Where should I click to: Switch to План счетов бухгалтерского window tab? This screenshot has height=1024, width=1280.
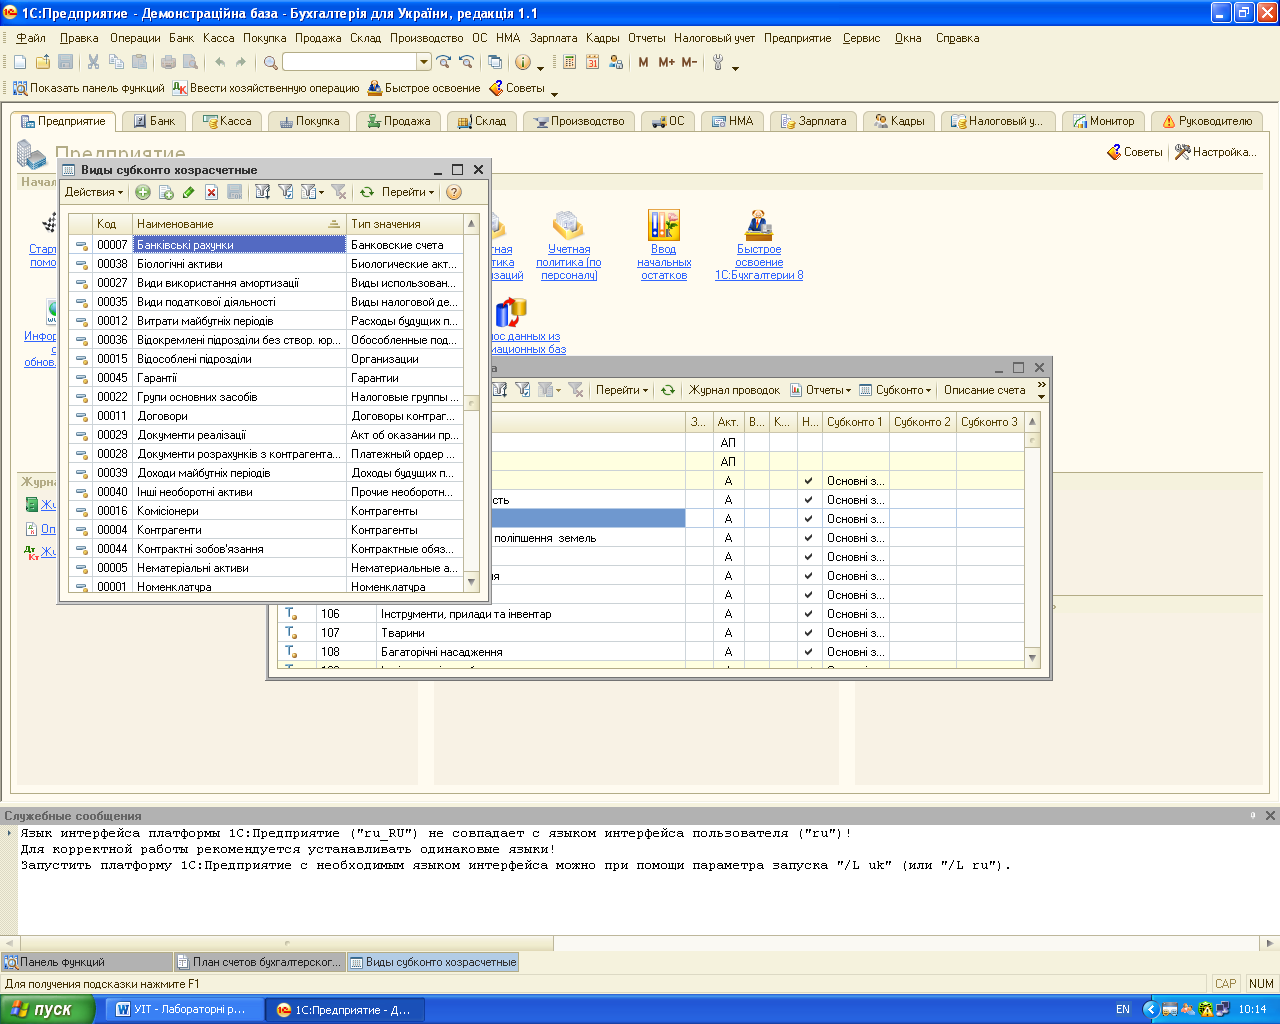[x=259, y=962]
